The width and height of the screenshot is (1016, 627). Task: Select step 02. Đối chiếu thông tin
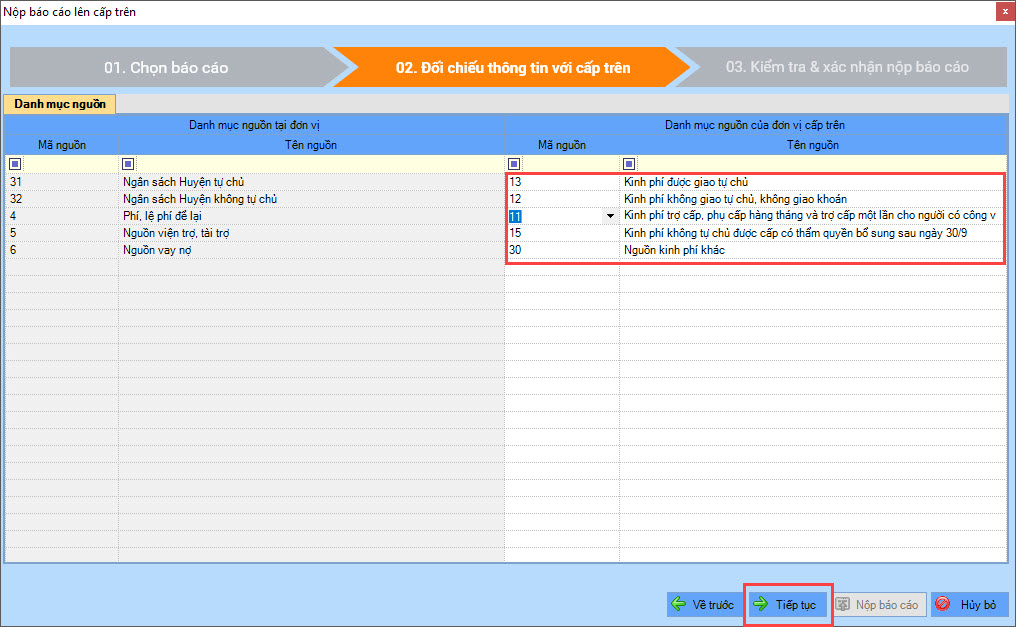click(x=512, y=68)
